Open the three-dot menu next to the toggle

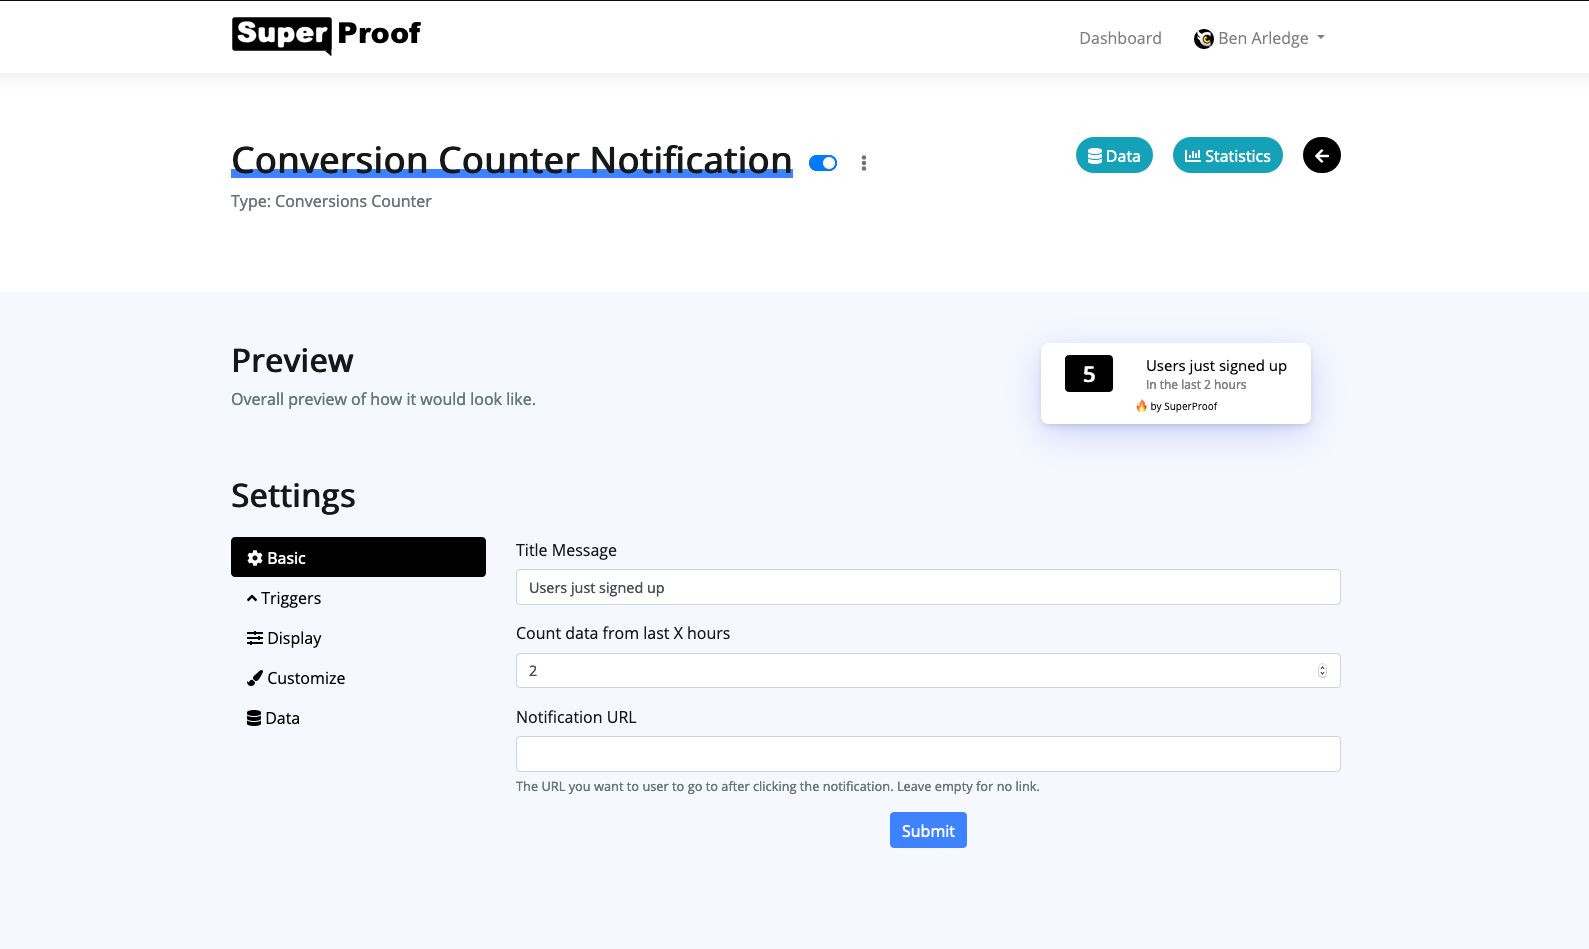[x=864, y=162]
